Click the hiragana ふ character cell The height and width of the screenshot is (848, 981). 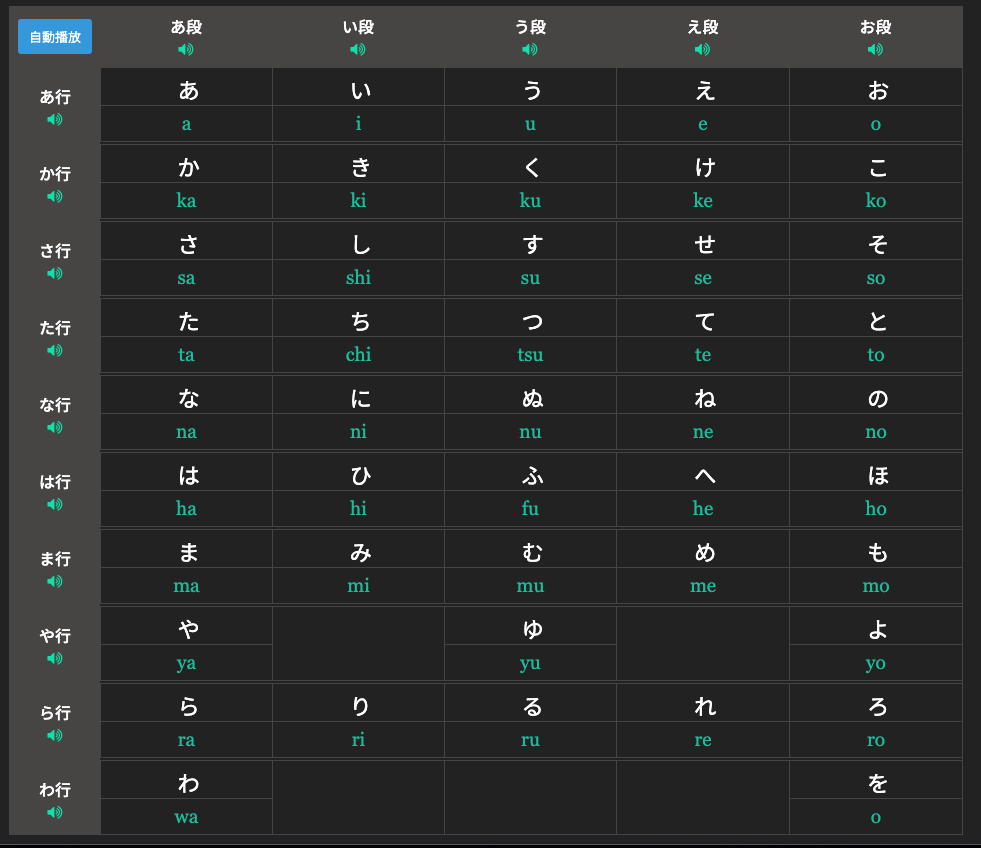531,474
